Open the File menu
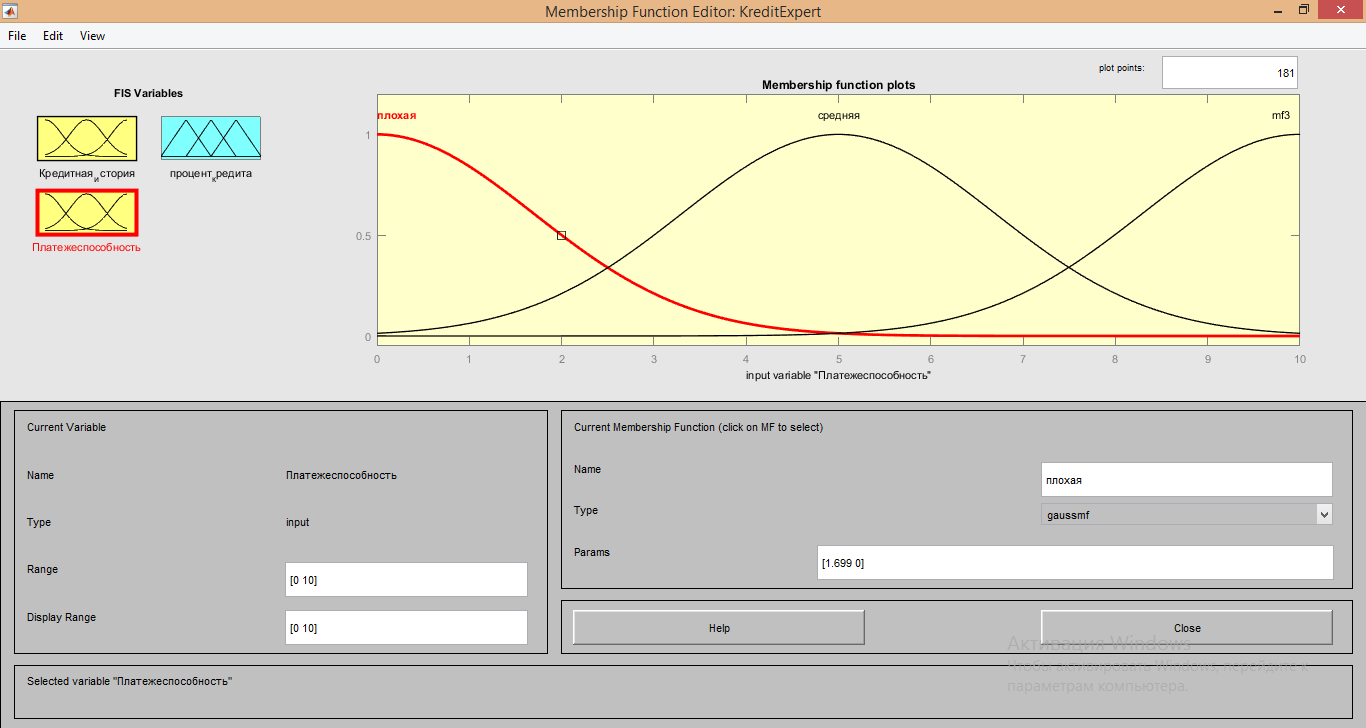 17,36
